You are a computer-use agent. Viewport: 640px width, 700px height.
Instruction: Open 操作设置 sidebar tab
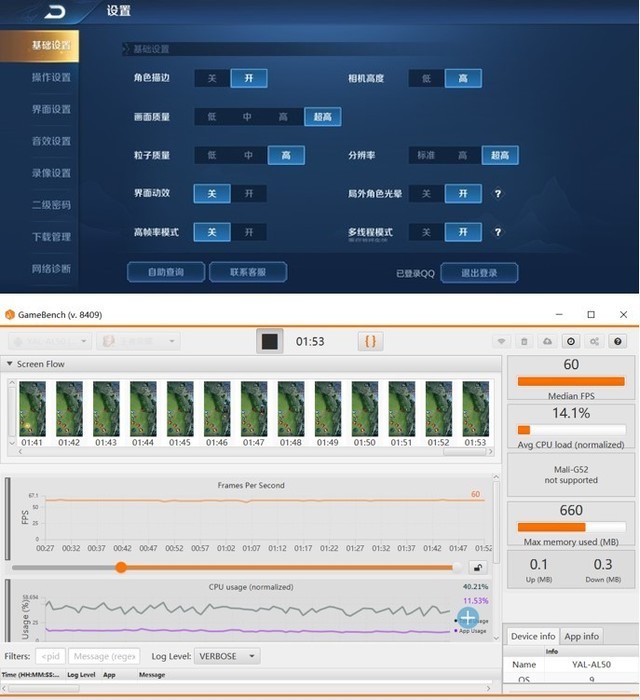pyautogui.click(x=51, y=77)
